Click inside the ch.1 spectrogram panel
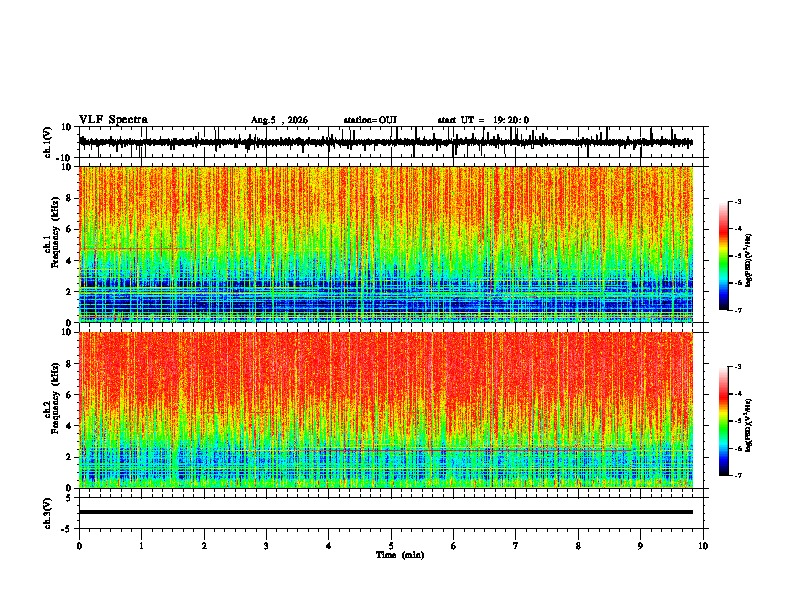The width and height of the screenshot is (792, 612). coord(386,244)
